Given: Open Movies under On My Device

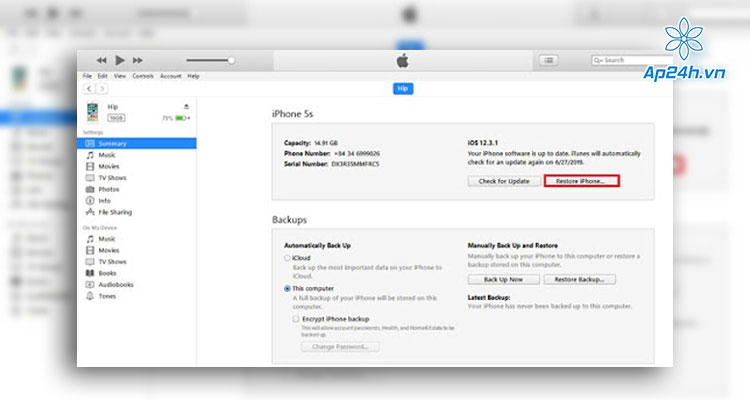Looking at the screenshot, I should 109,250.
